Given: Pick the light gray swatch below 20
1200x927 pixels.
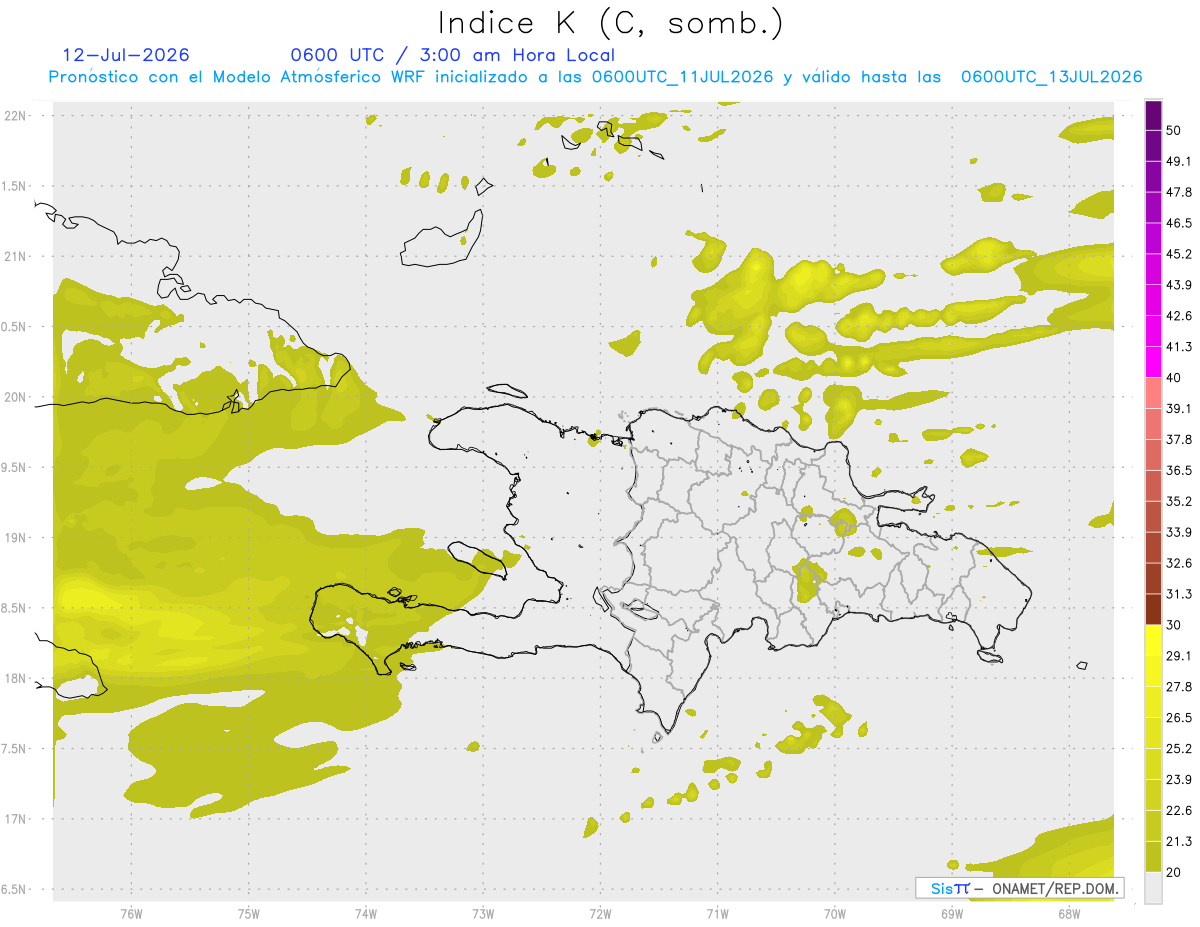Looking at the screenshot, I should [1153, 888].
